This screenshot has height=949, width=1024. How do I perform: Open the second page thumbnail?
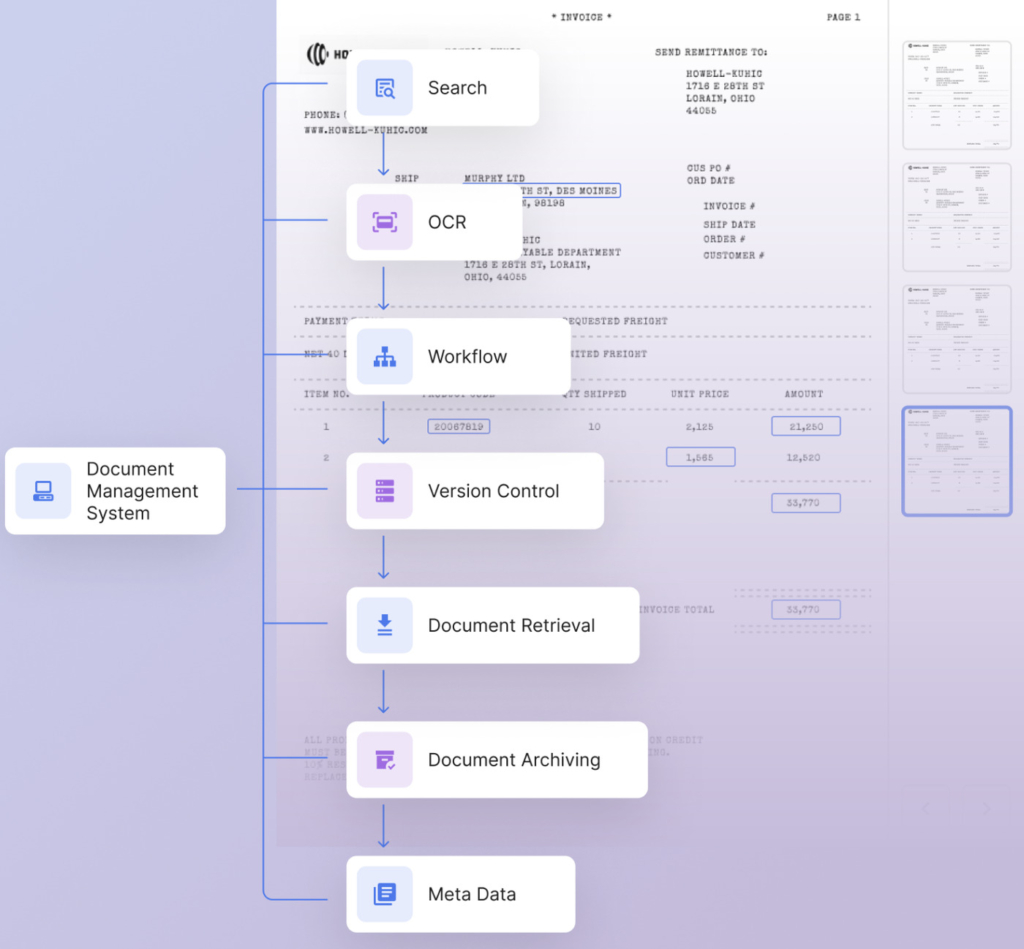coord(957,216)
